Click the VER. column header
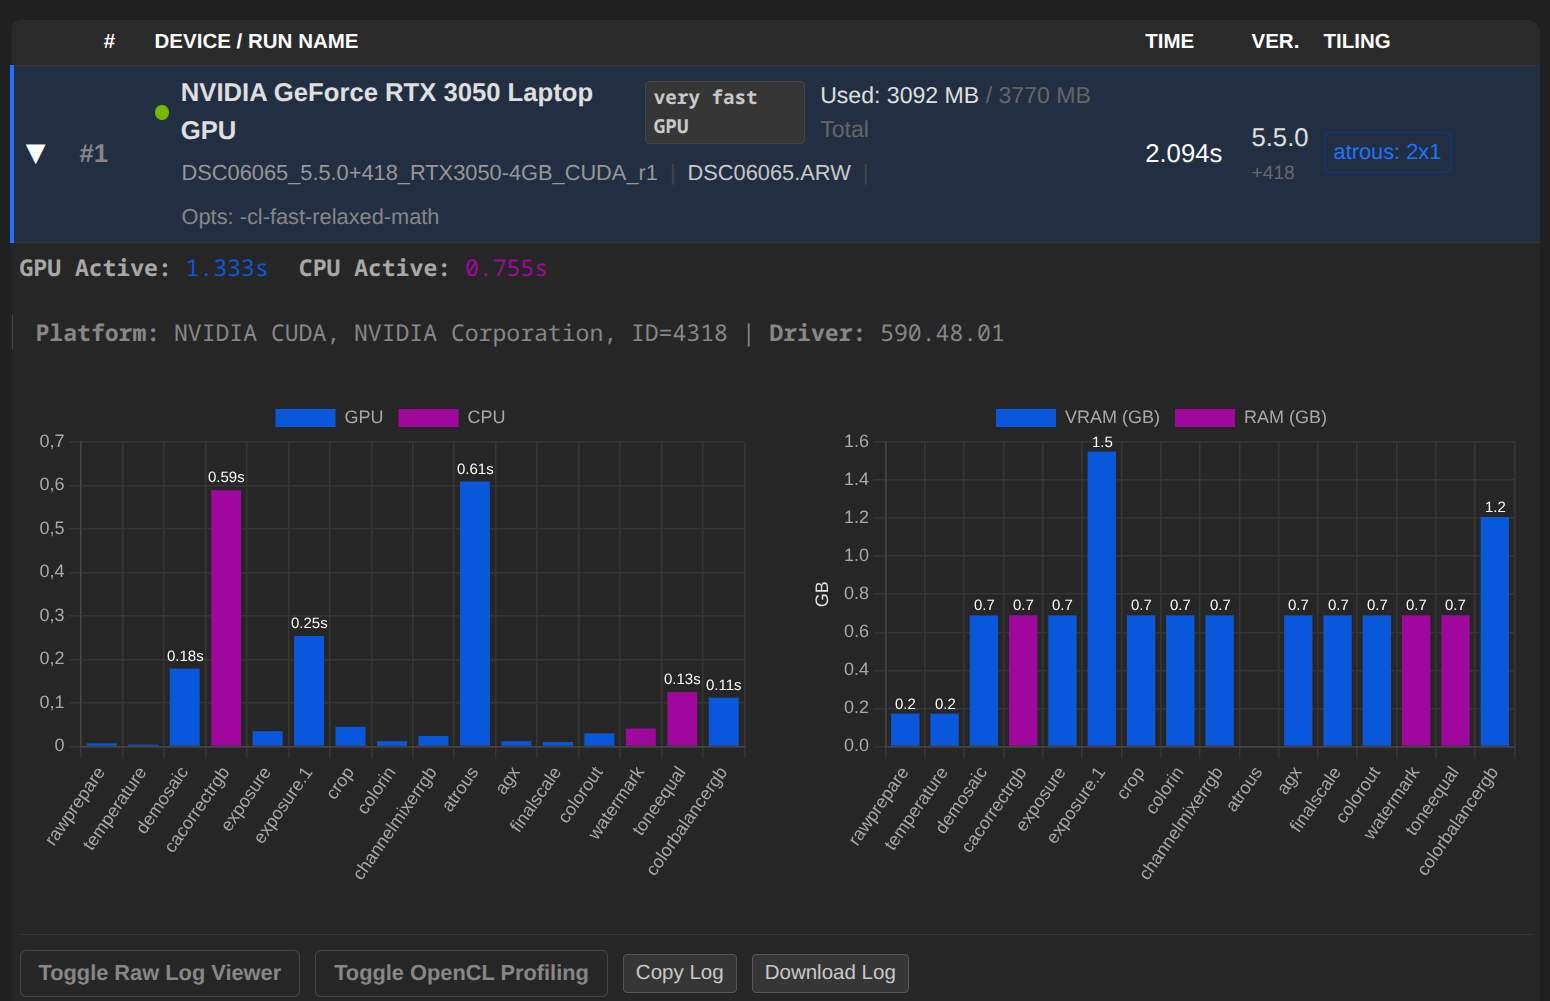The image size is (1550, 1001). click(x=1275, y=41)
